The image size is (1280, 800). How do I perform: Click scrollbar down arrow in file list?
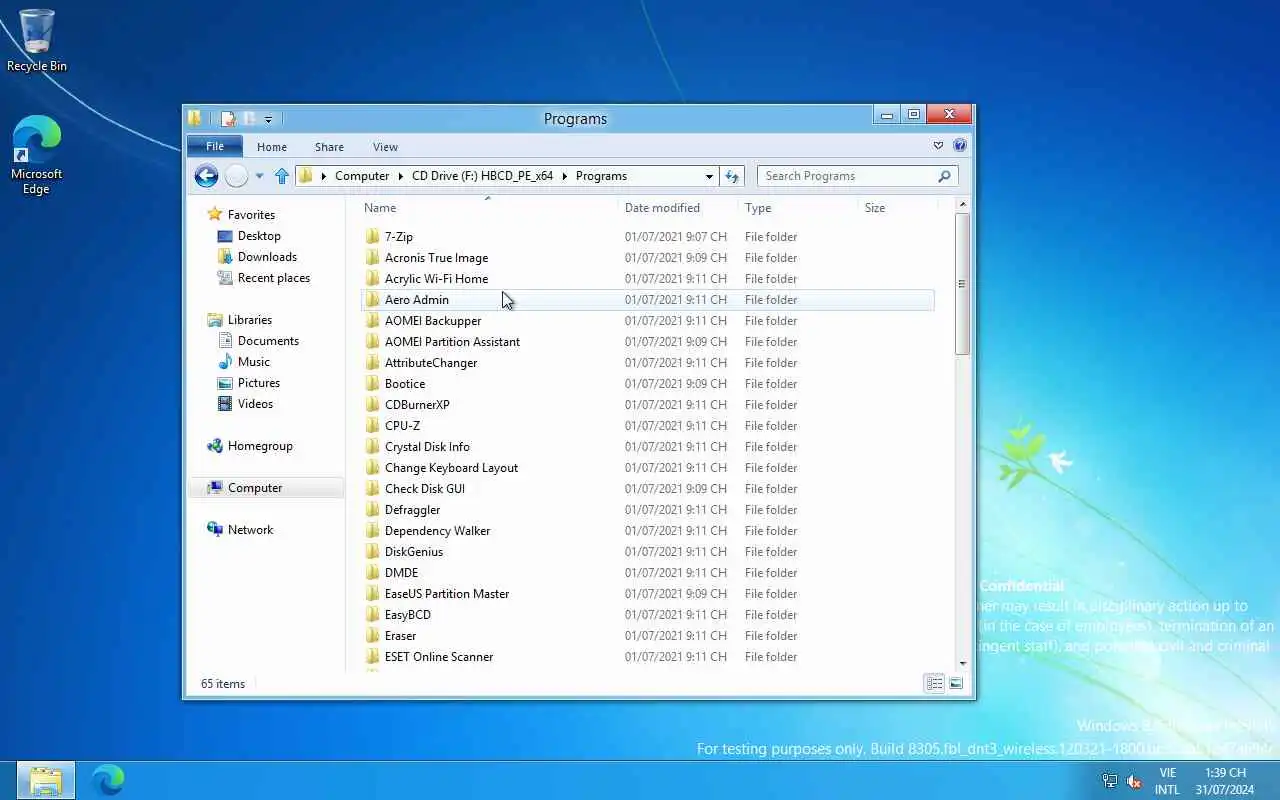(963, 662)
